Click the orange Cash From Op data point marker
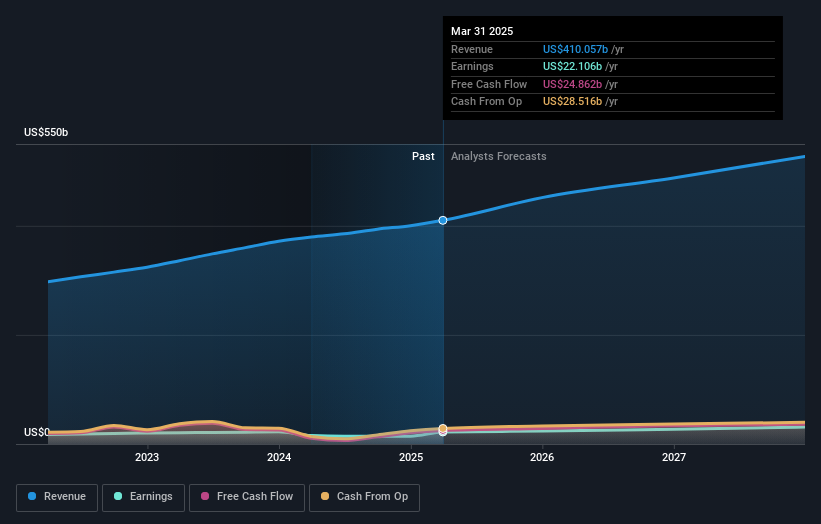821x524 pixels. click(443, 428)
